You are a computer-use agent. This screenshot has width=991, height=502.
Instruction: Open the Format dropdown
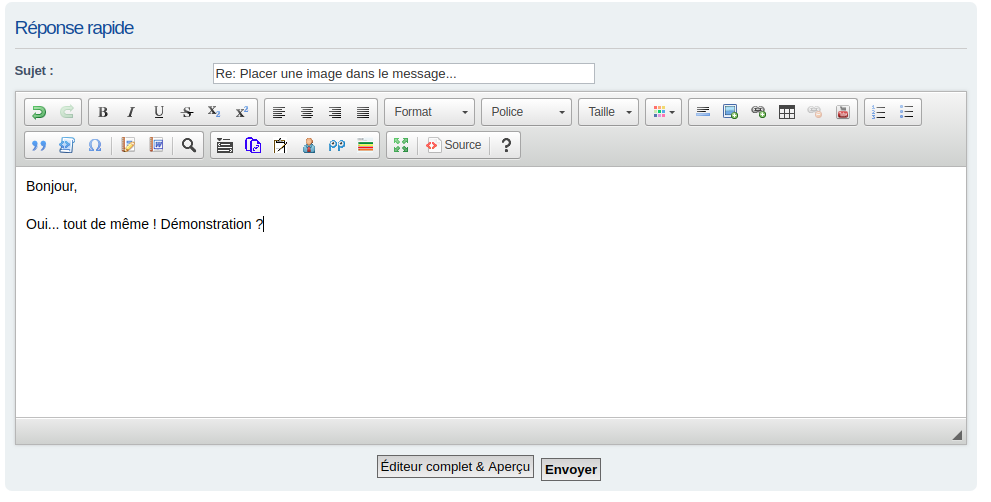tap(429, 112)
